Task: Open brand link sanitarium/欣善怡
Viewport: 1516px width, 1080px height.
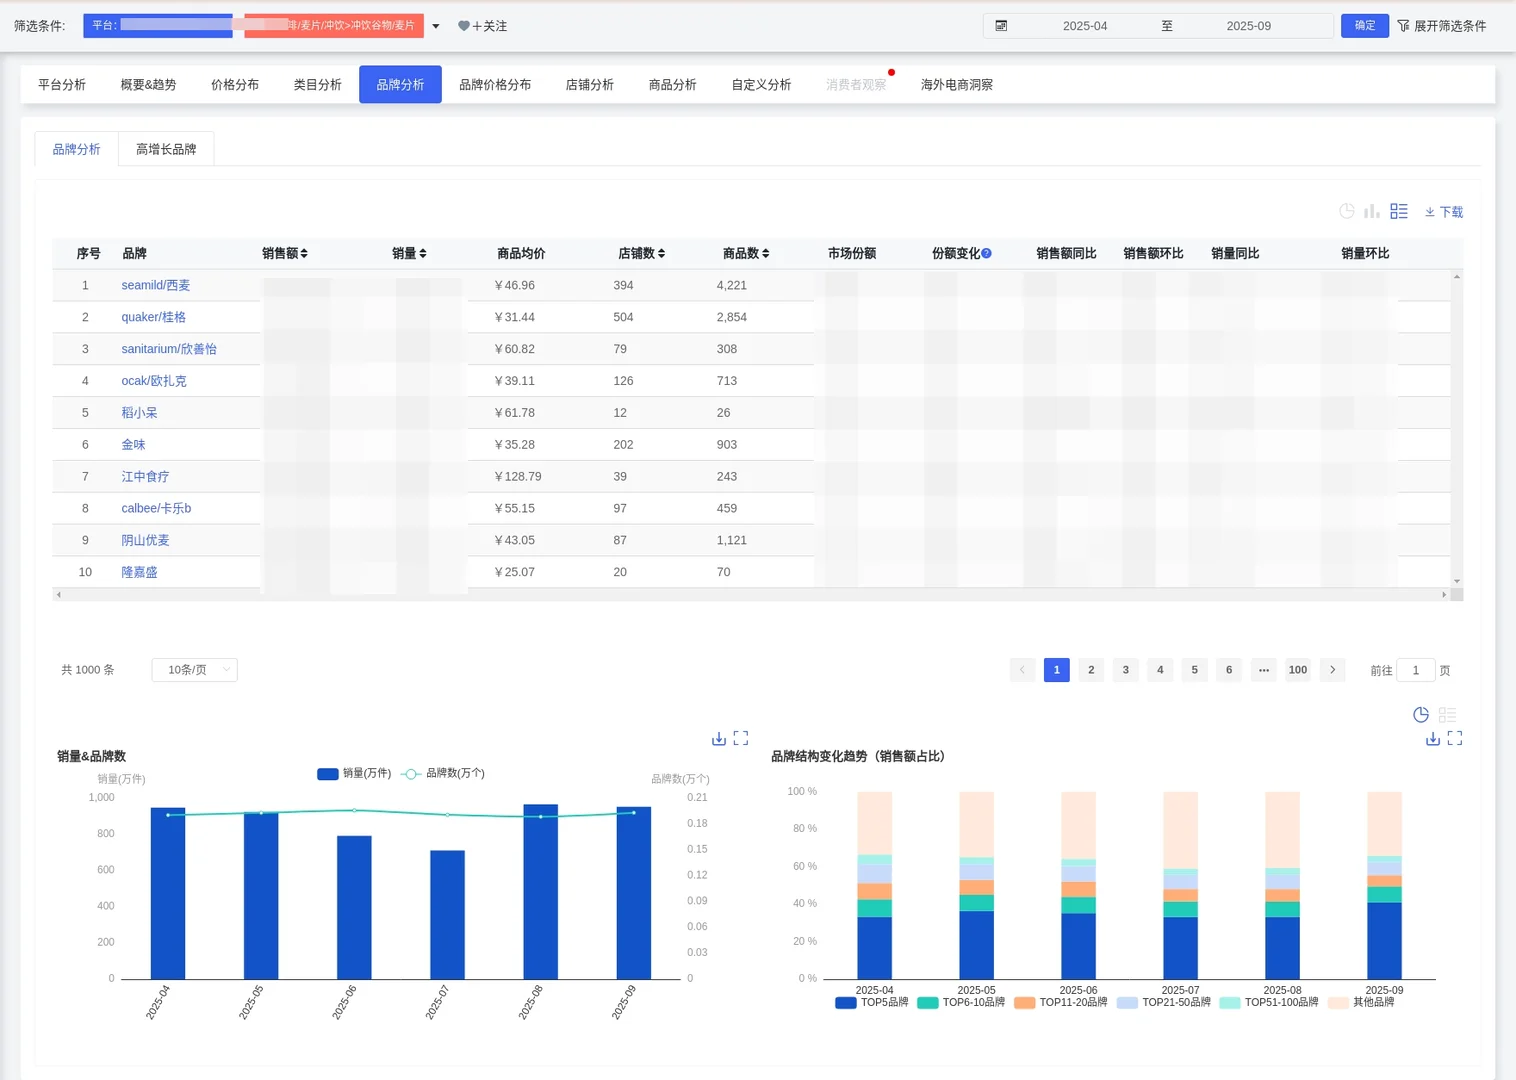Action: 169,349
